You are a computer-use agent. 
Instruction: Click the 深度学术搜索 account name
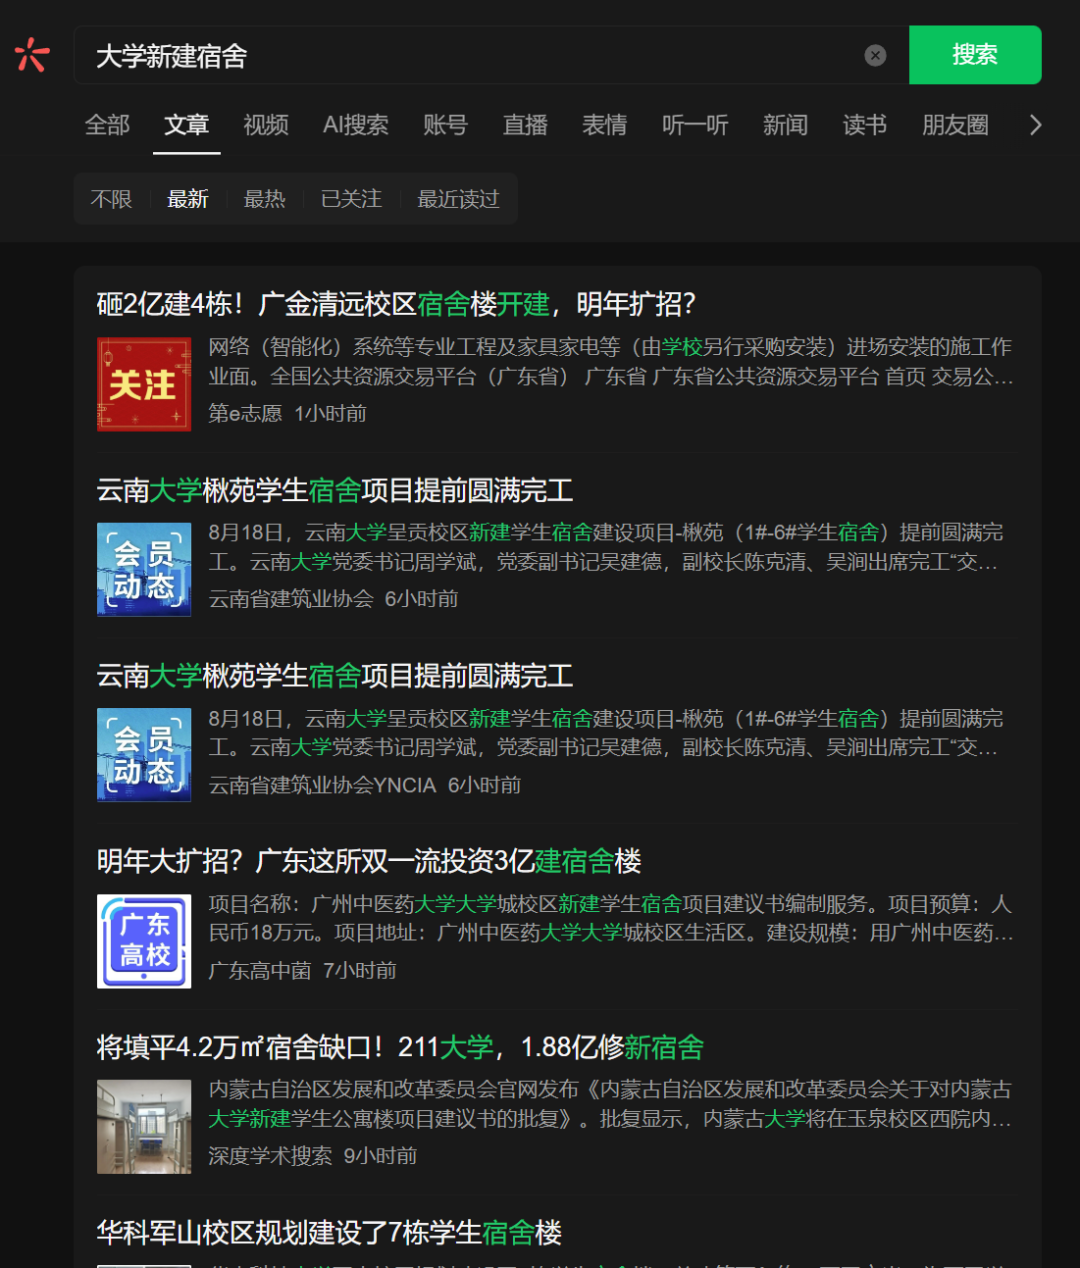click(270, 1156)
